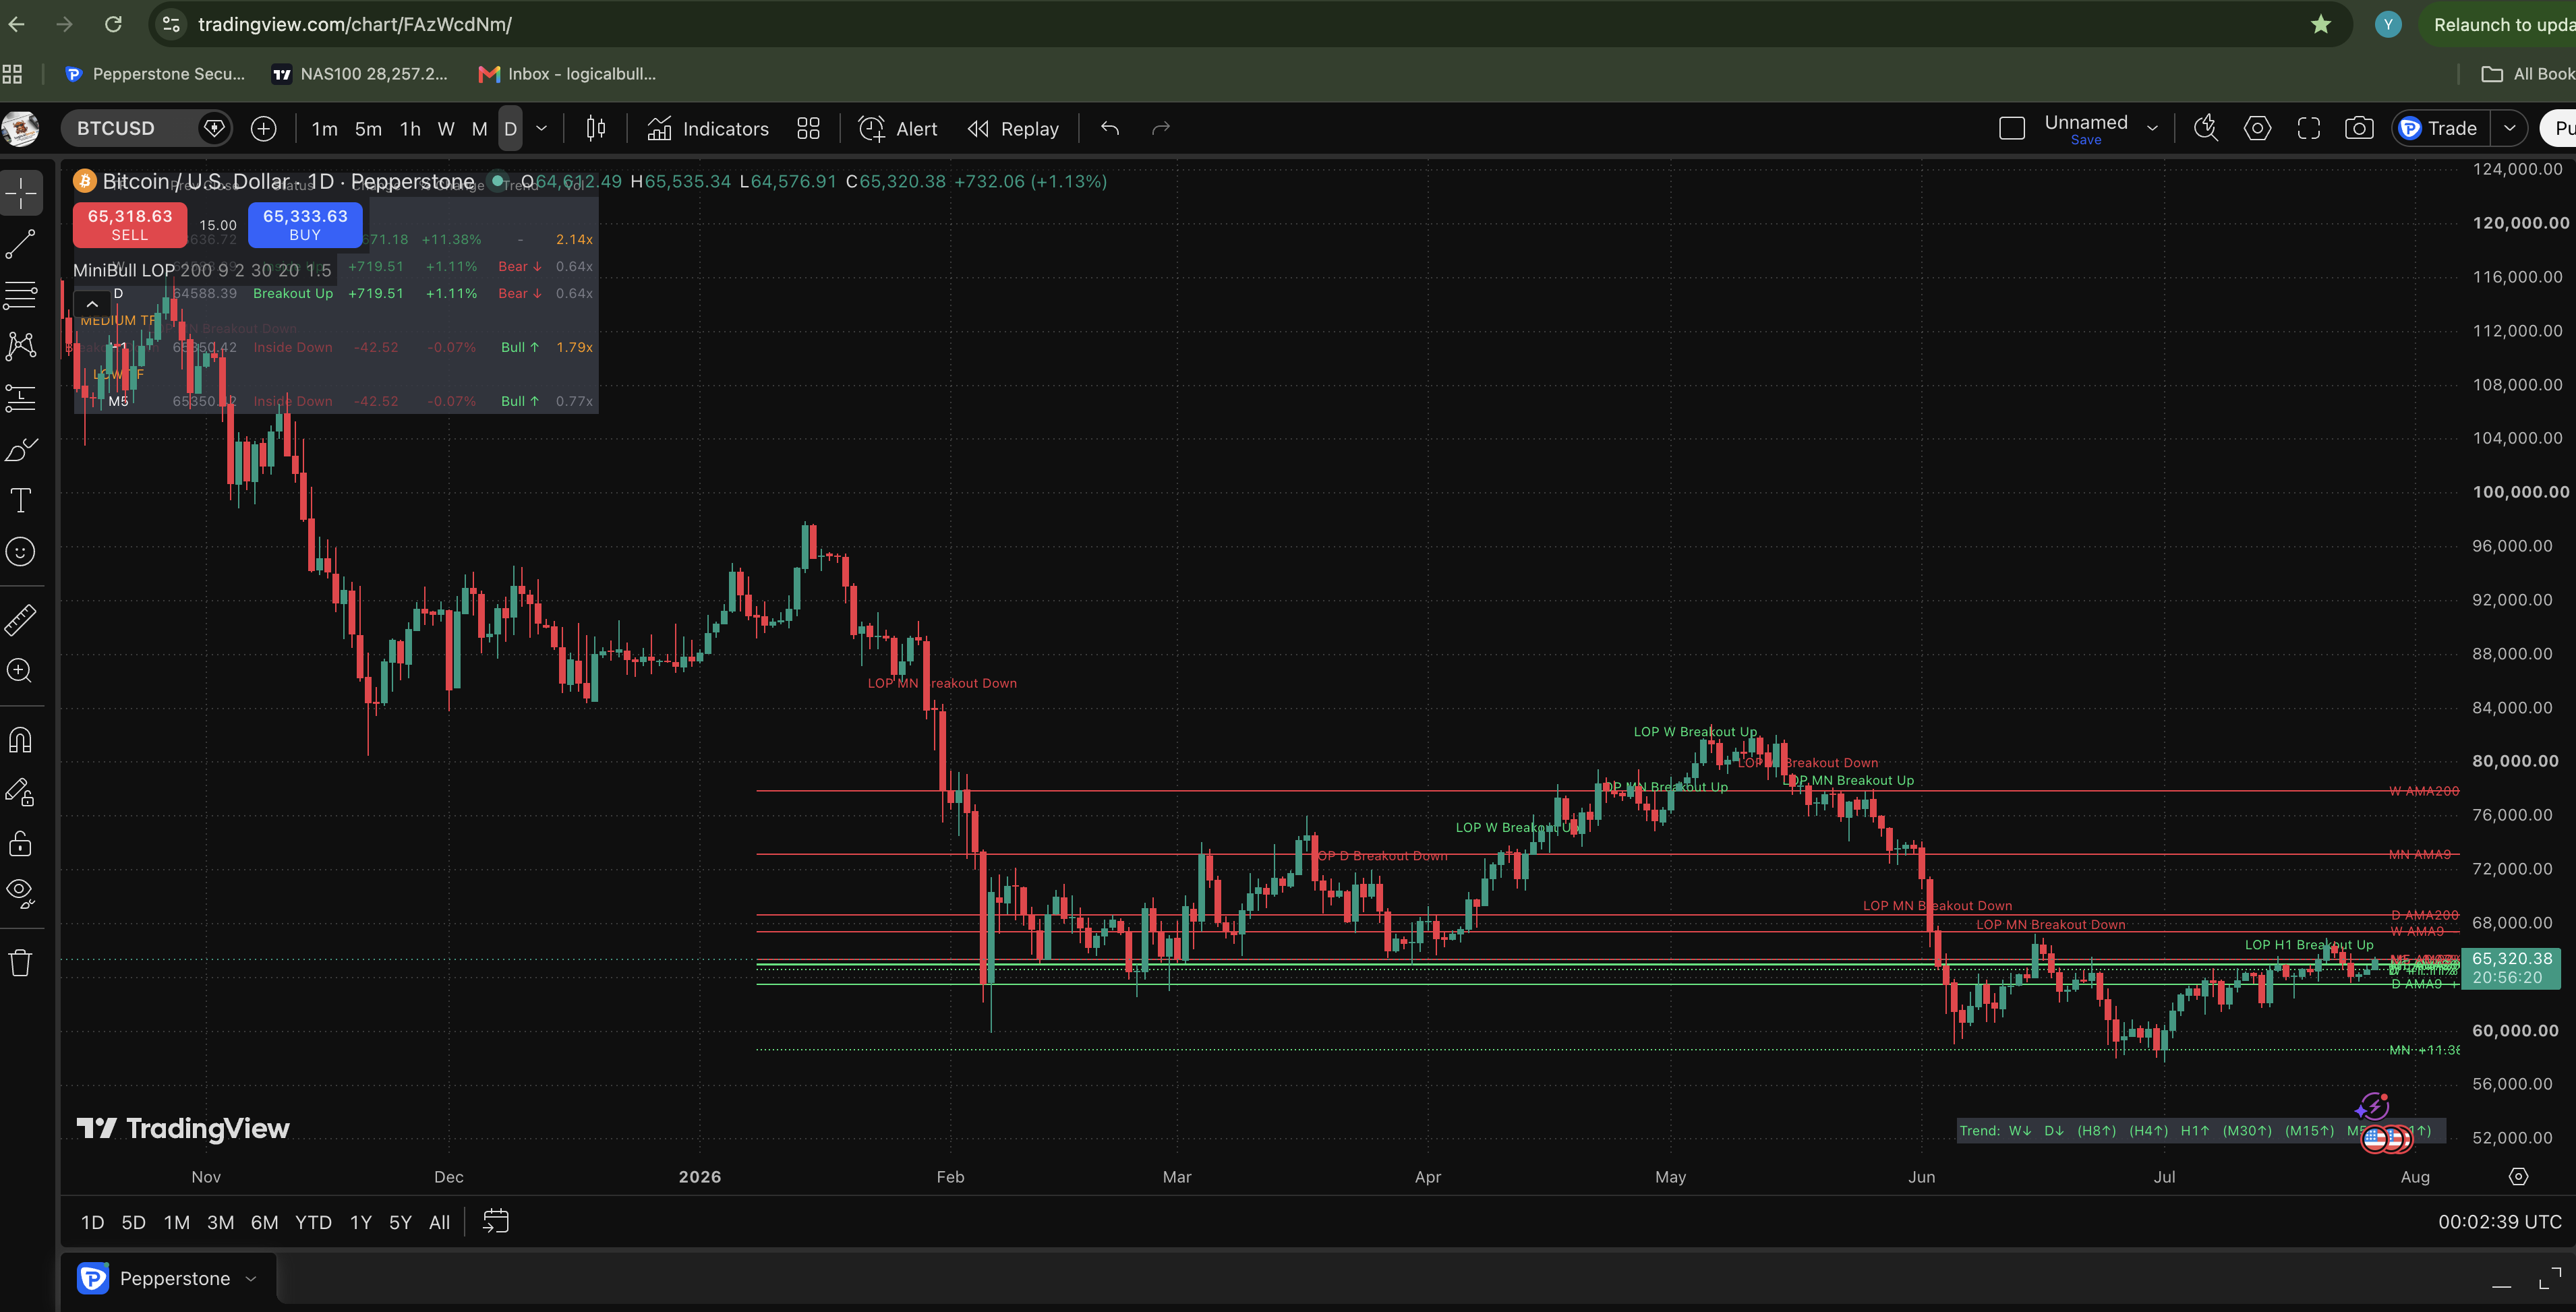
Task: Start bar Replay mode
Action: (x=1013, y=129)
